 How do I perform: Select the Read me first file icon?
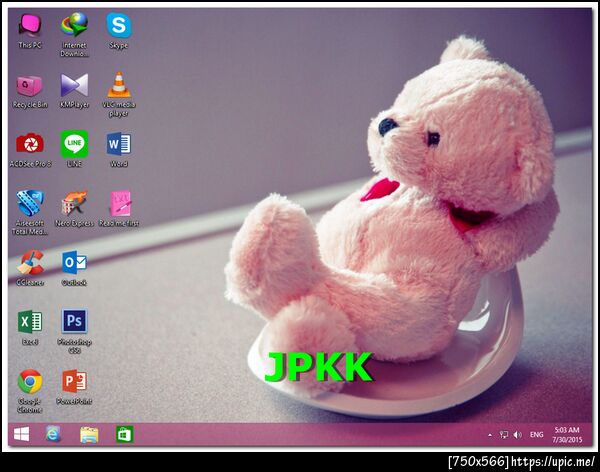(x=119, y=209)
